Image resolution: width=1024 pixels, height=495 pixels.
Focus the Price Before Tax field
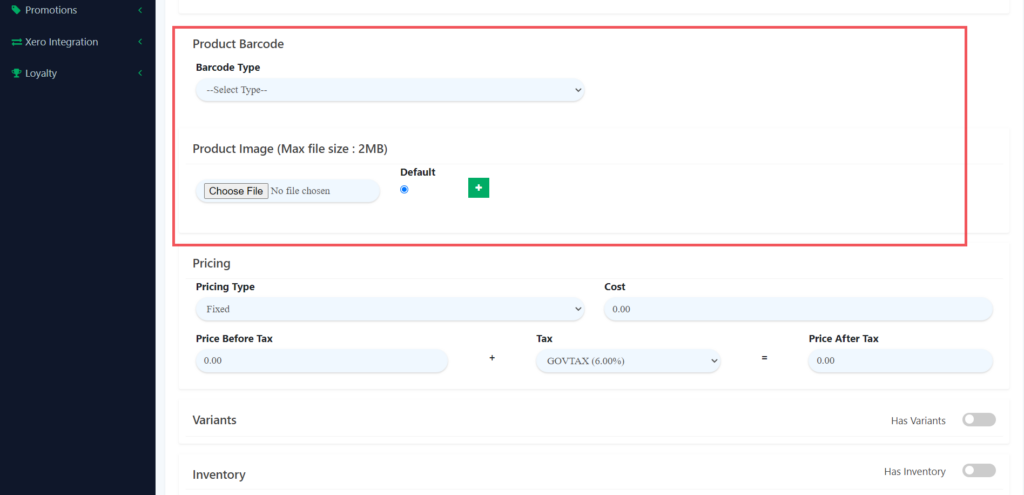pyautogui.click(x=321, y=360)
